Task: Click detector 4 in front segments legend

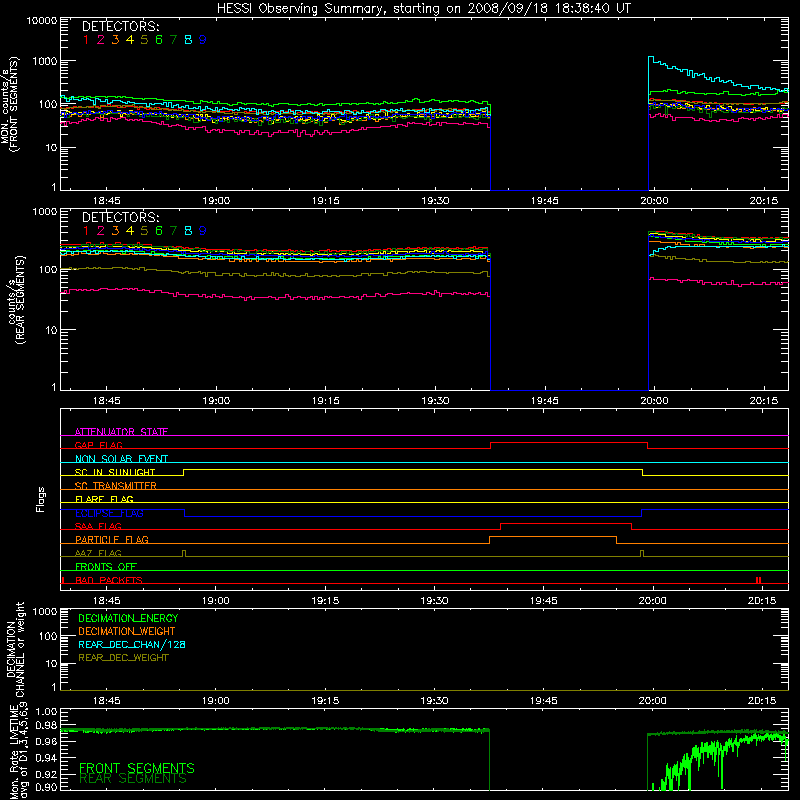Action: click(130, 40)
